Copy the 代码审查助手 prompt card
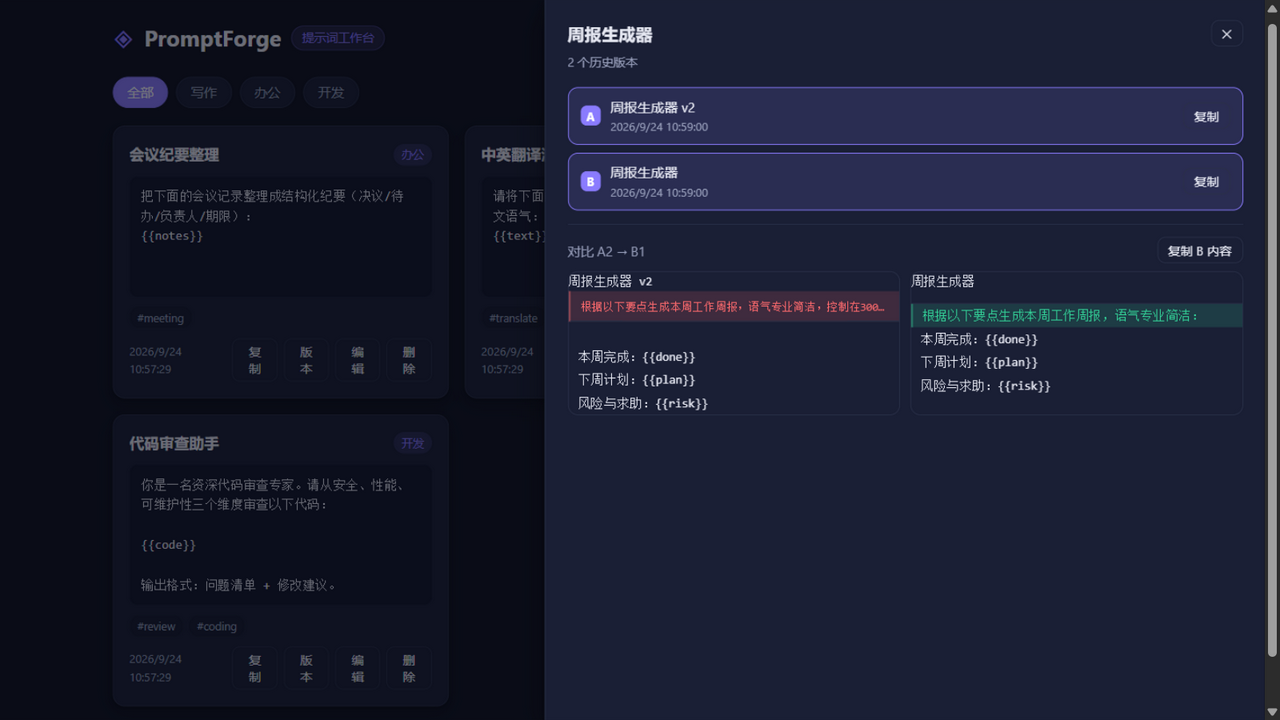1280x720 pixels. (255, 668)
